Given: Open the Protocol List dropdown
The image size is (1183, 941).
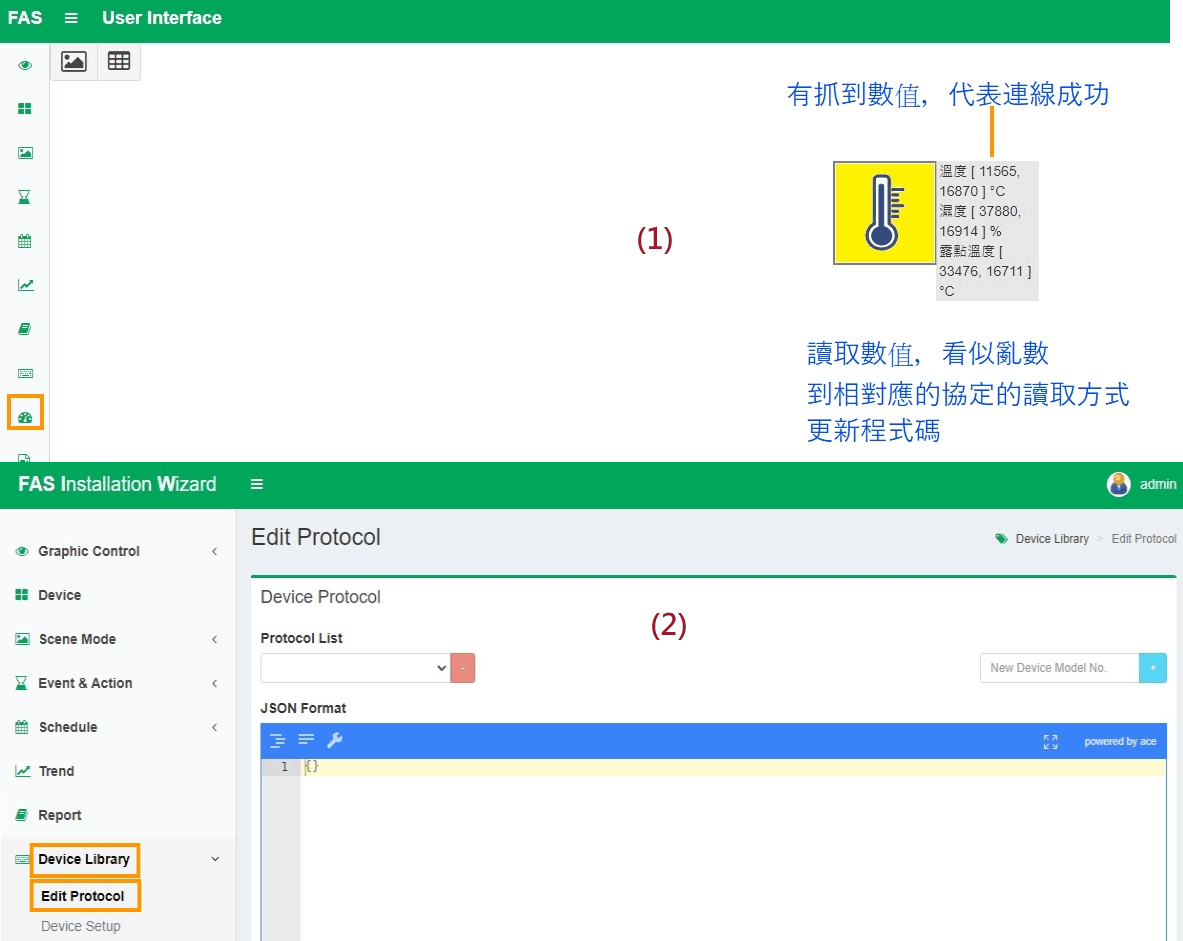Looking at the screenshot, I should click(x=355, y=668).
